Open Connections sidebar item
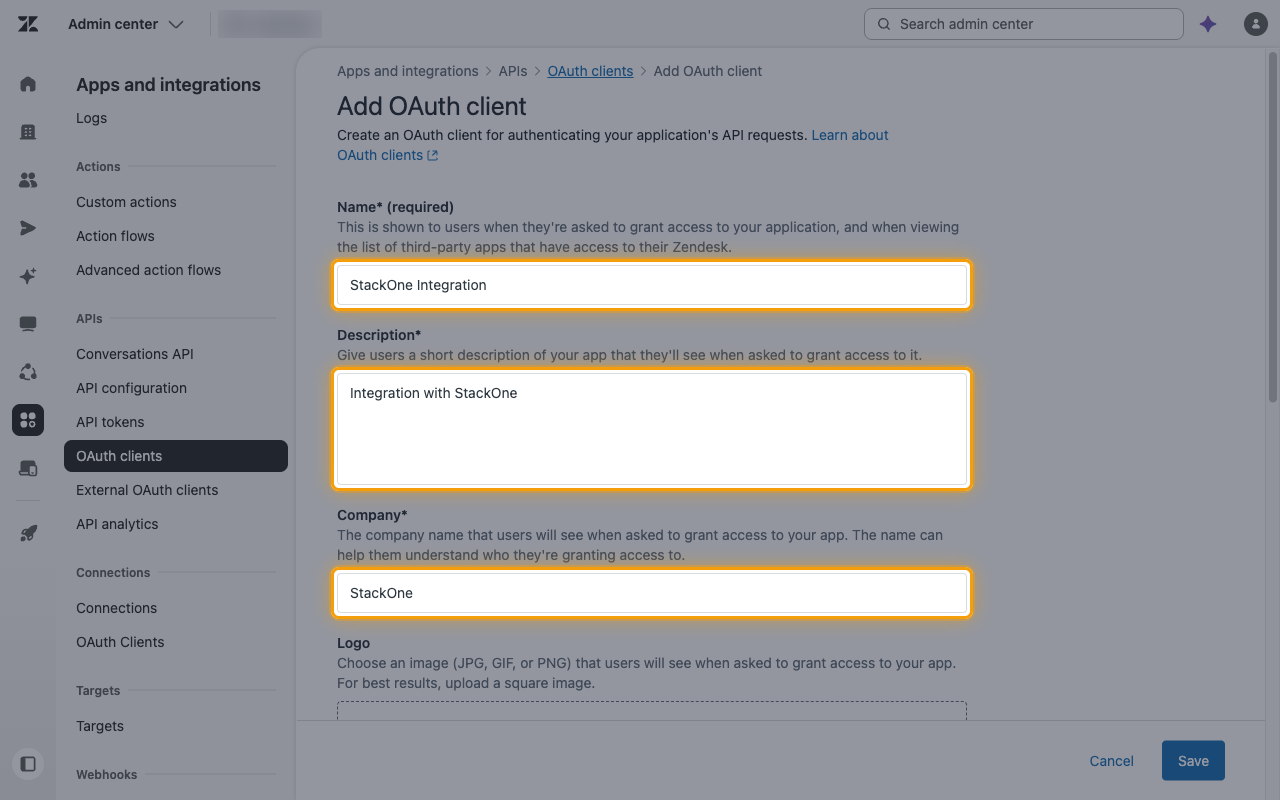This screenshot has height=800, width=1280. coord(116,608)
